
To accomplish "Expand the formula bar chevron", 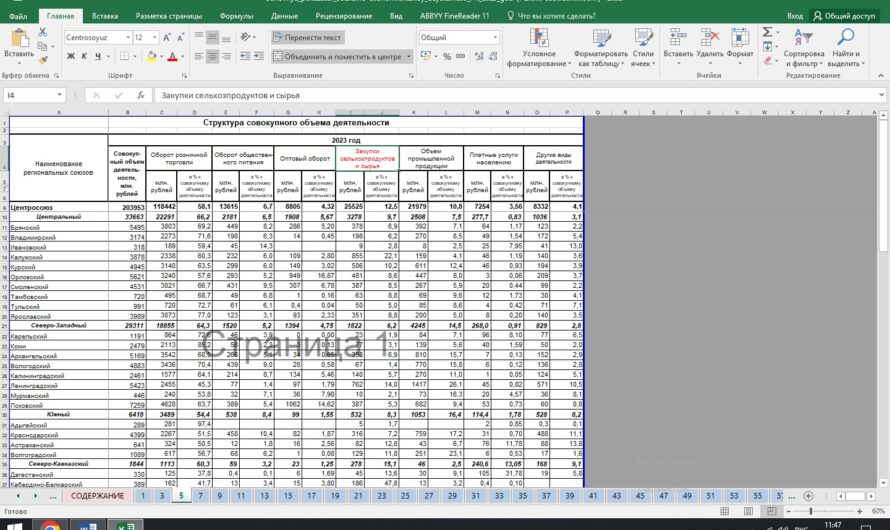I will [881, 95].
